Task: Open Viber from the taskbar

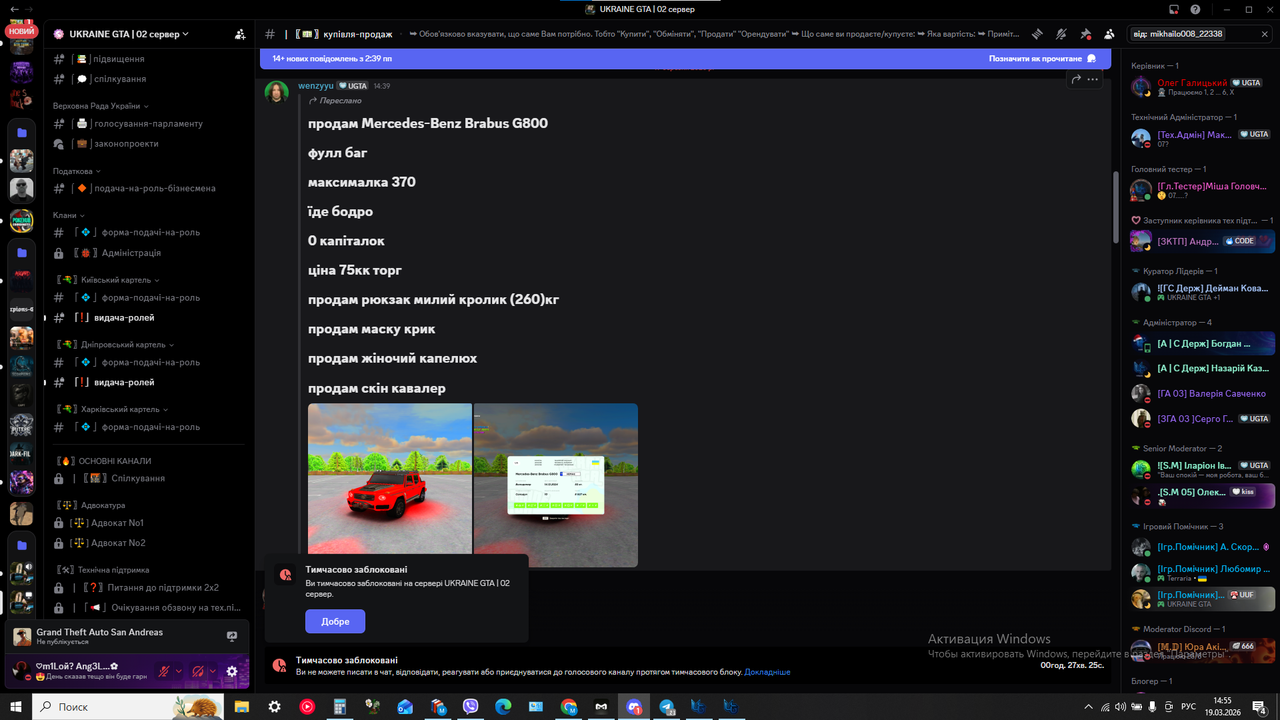Action: pos(471,706)
